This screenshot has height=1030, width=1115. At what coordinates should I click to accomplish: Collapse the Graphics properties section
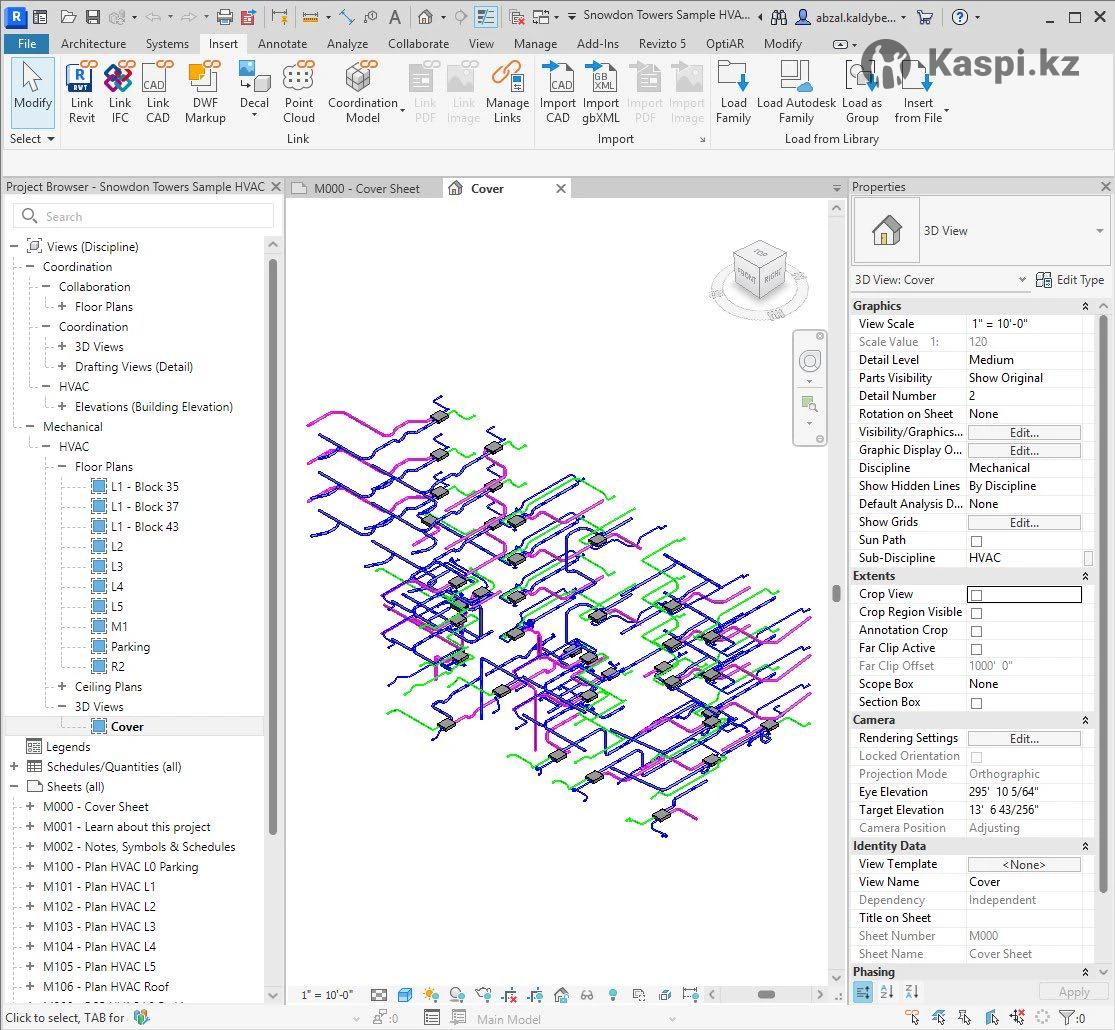[x=1085, y=306]
